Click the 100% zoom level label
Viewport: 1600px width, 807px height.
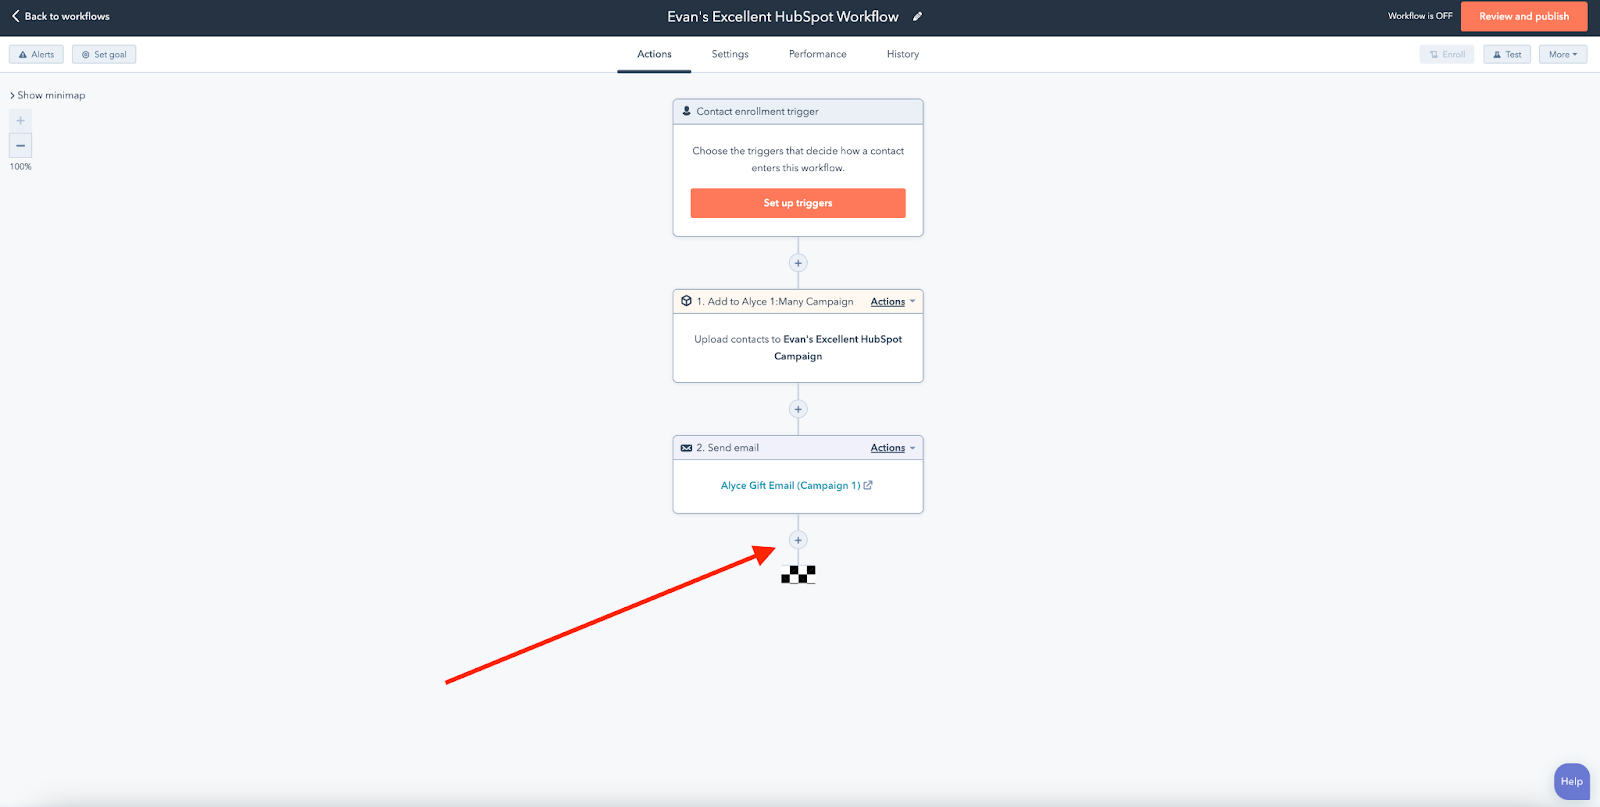click(21, 167)
